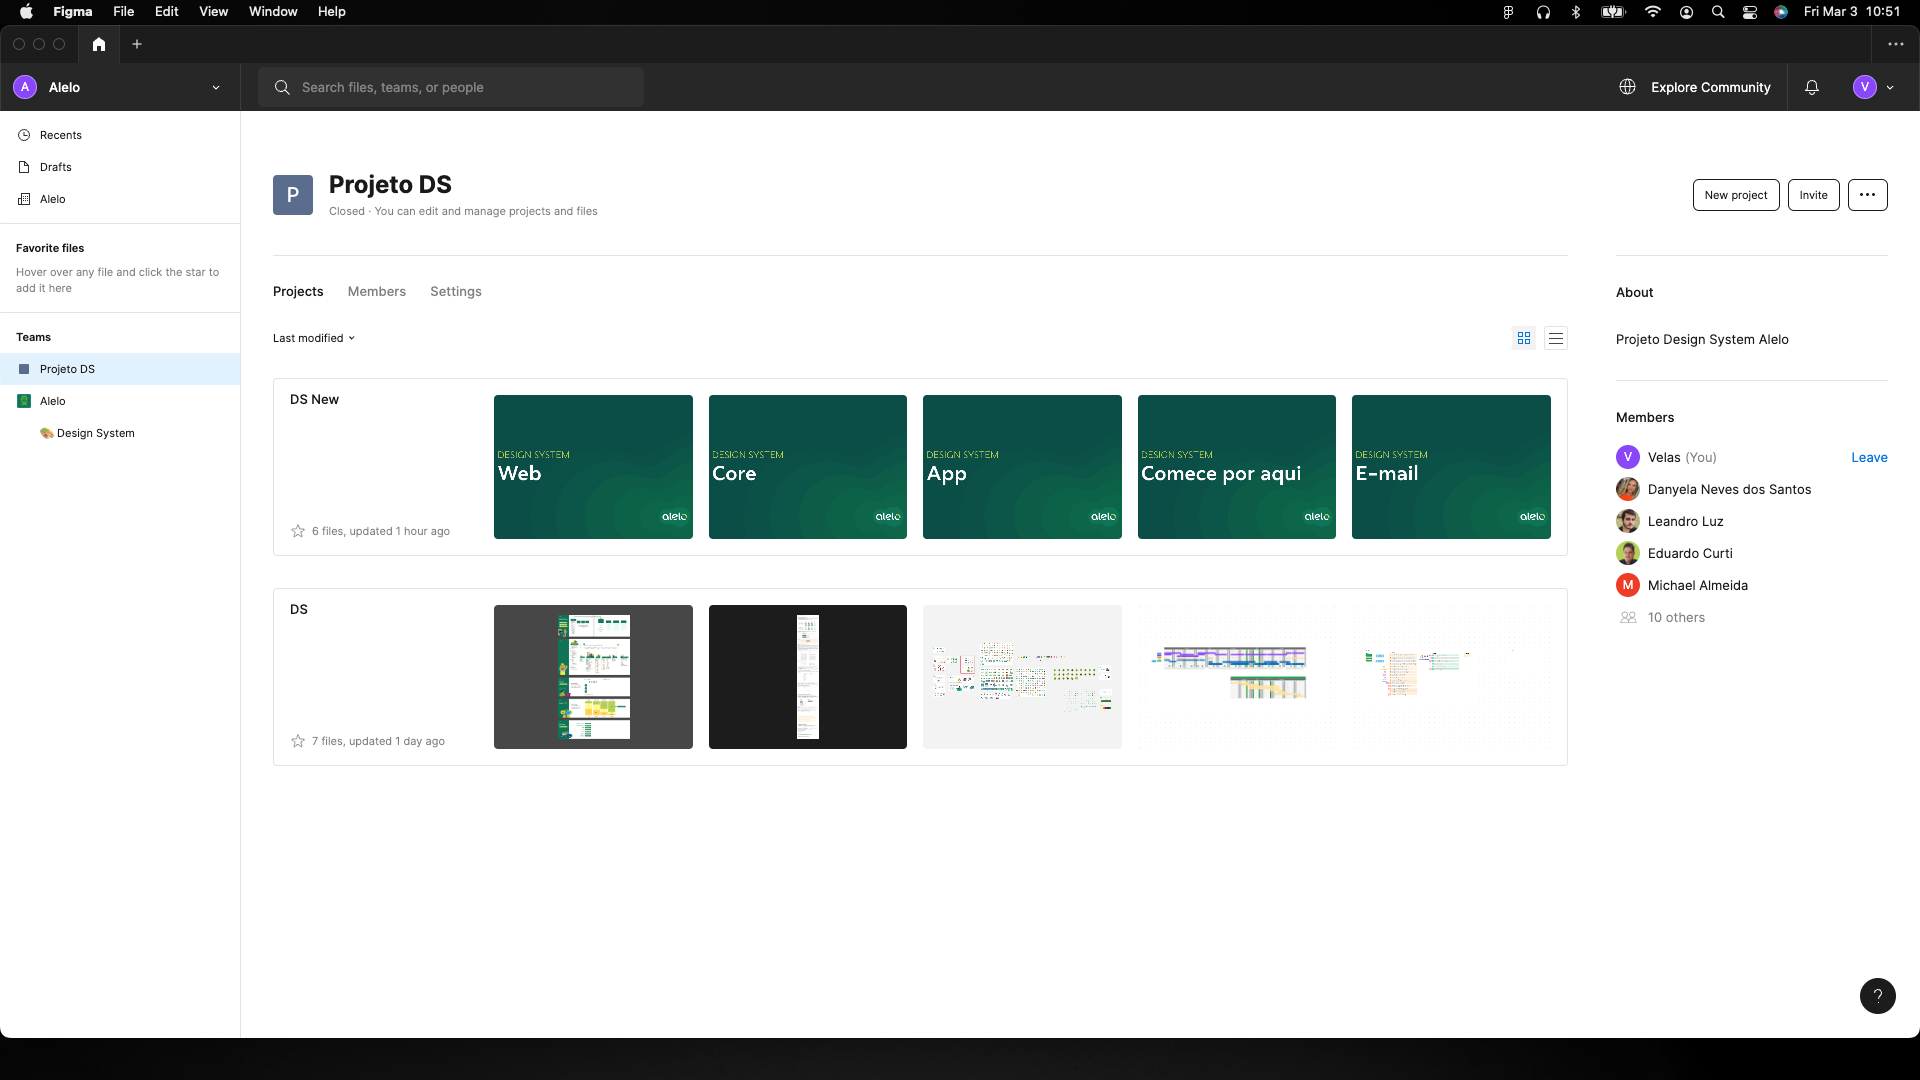Image resolution: width=1920 pixels, height=1080 pixels.
Task: Open the Recents section in sidebar
Action: tap(60, 135)
